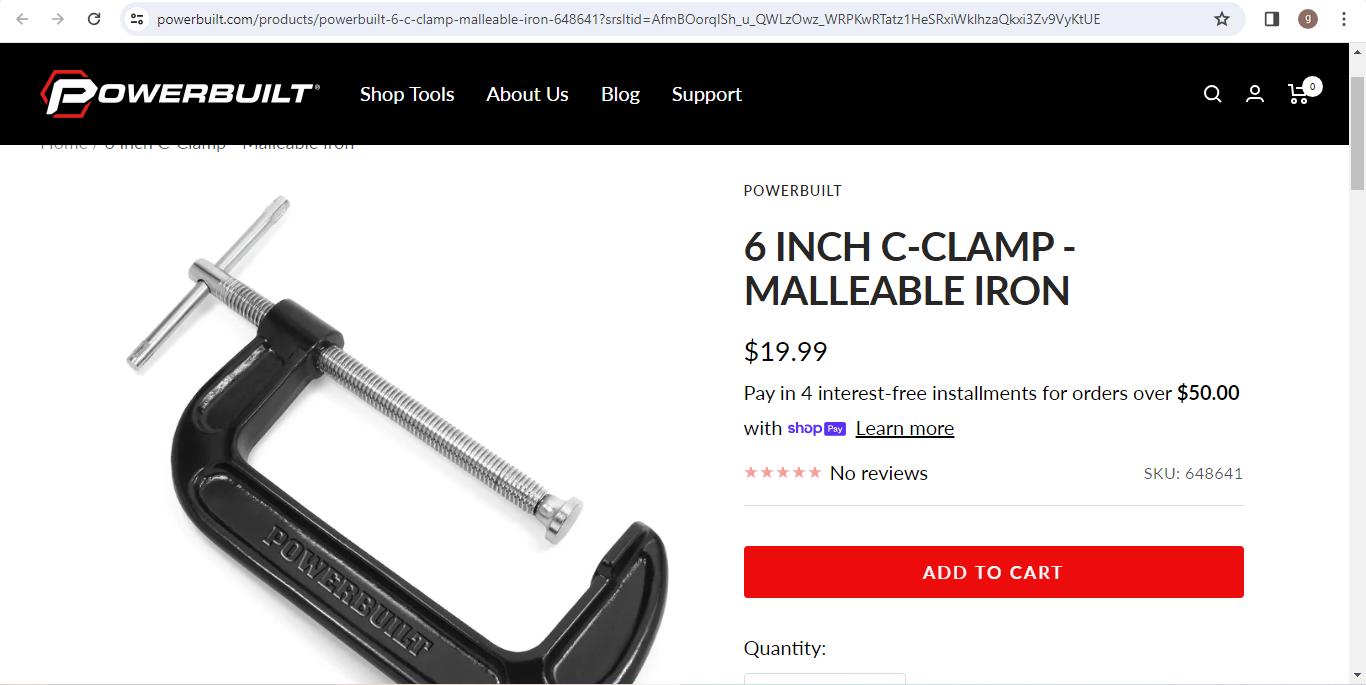Screen dimensions: 1366x685
Task: Open the Shop Tools menu
Action: [407, 94]
